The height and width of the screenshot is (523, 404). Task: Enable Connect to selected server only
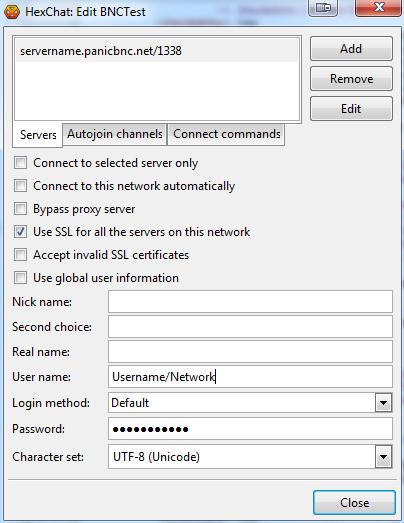[20, 163]
